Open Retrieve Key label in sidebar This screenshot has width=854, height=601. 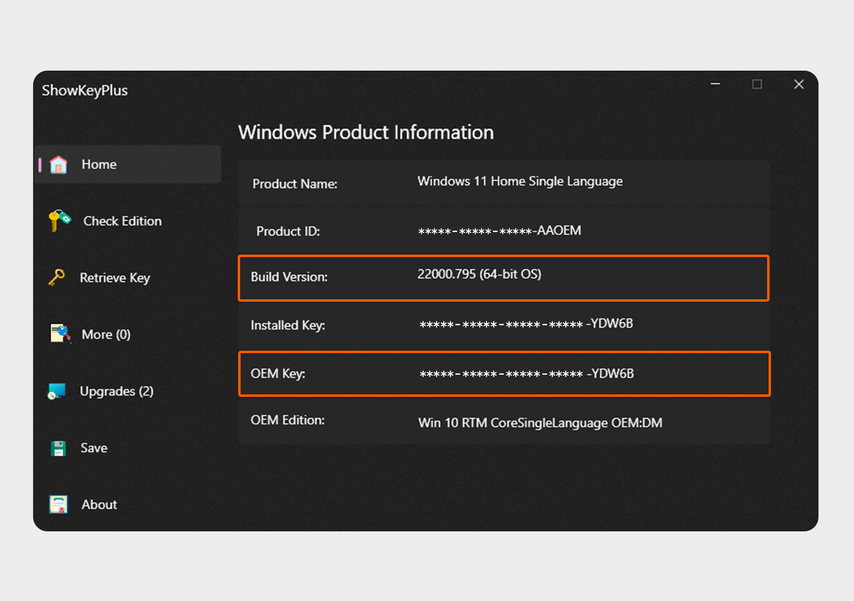[115, 278]
